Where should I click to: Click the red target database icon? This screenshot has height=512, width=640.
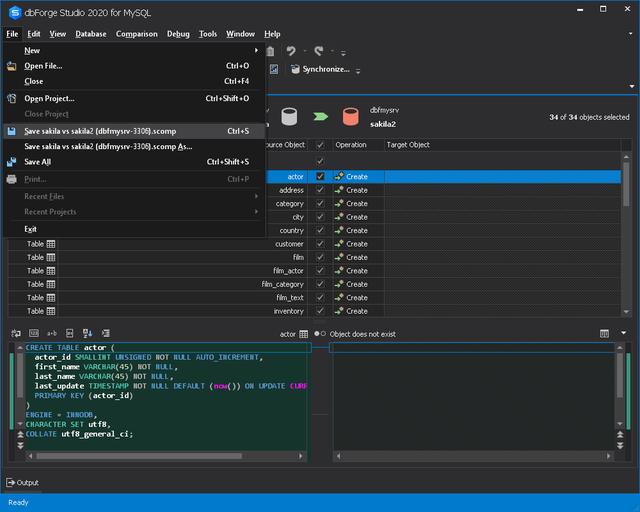(x=351, y=117)
